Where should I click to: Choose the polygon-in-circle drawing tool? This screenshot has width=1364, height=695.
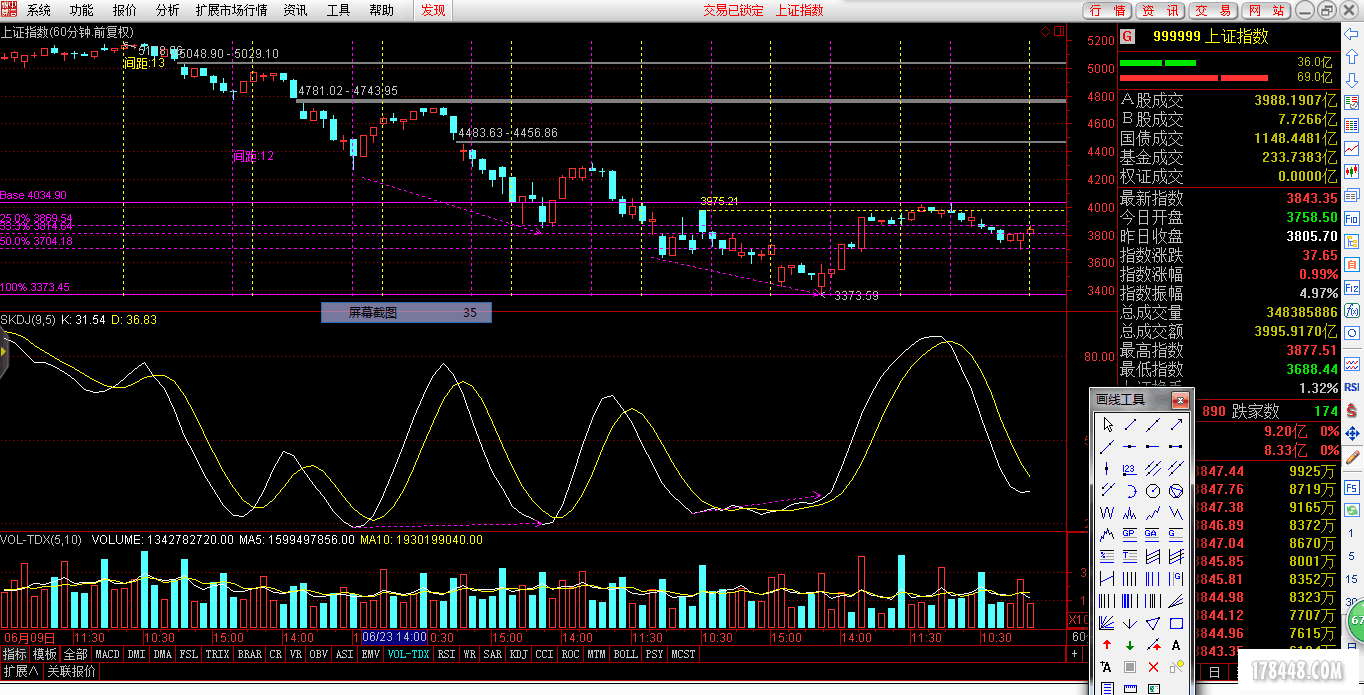[1176, 491]
